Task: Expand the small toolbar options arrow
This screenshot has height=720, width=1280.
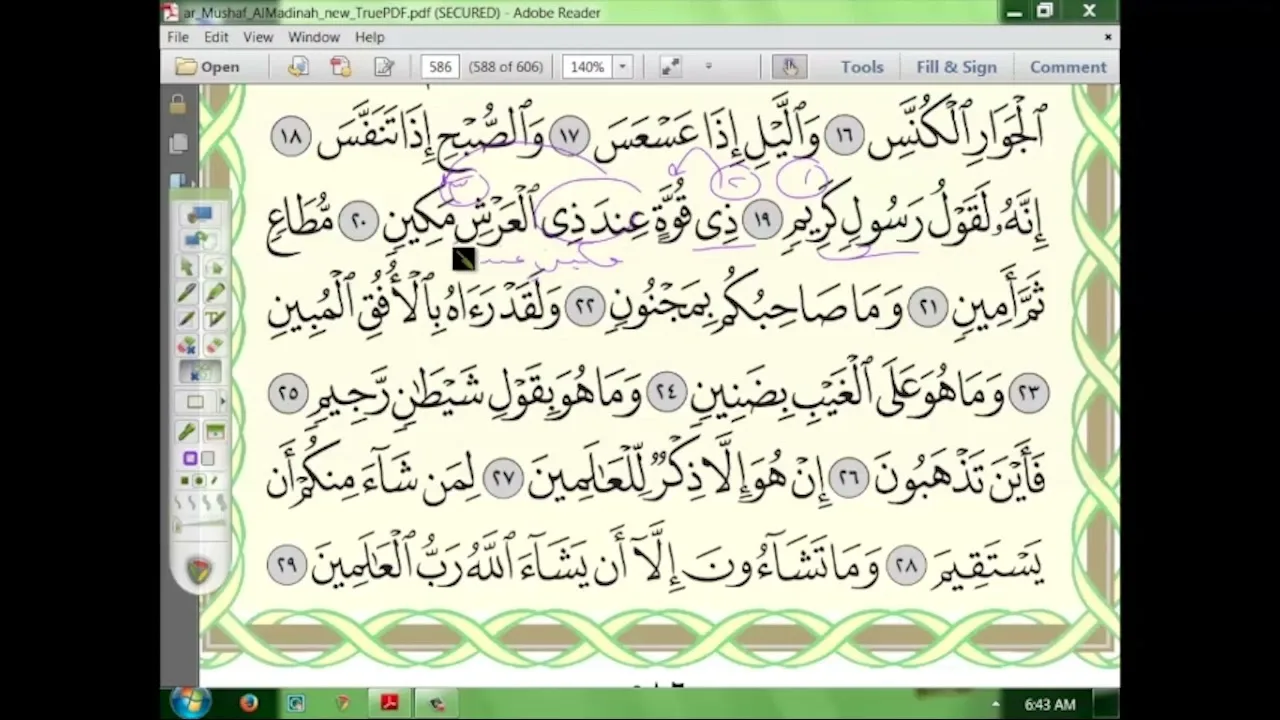Action: click(709, 67)
